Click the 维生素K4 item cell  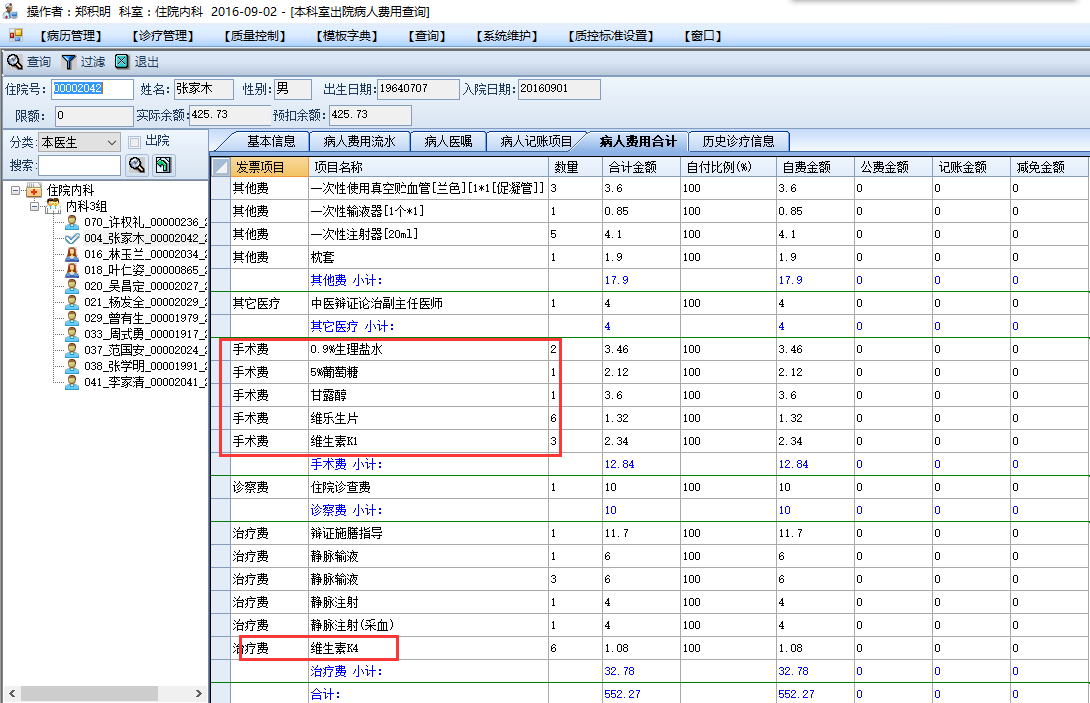(x=428, y=648)
